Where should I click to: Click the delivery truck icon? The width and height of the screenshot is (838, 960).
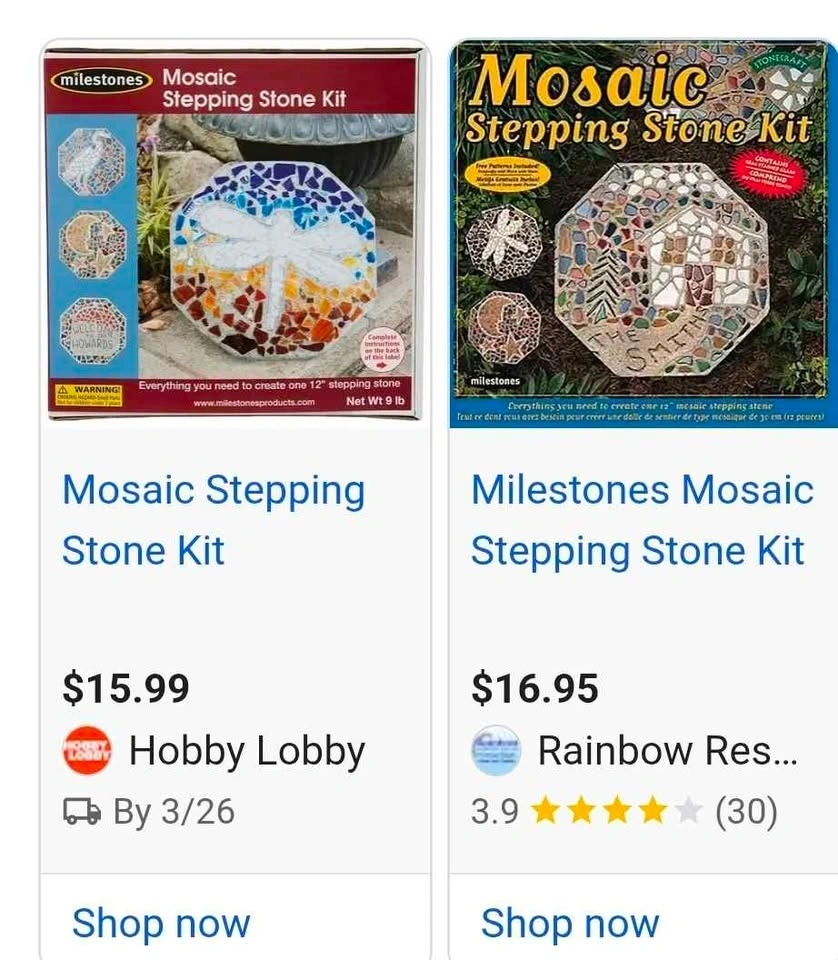tap(82, 812)
